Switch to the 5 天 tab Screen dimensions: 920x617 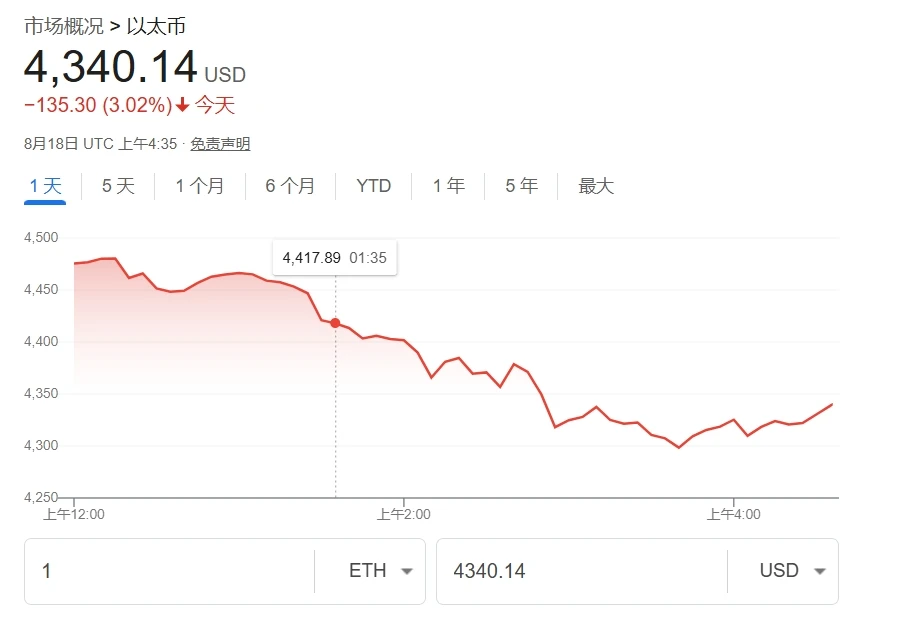pos(118,186)
